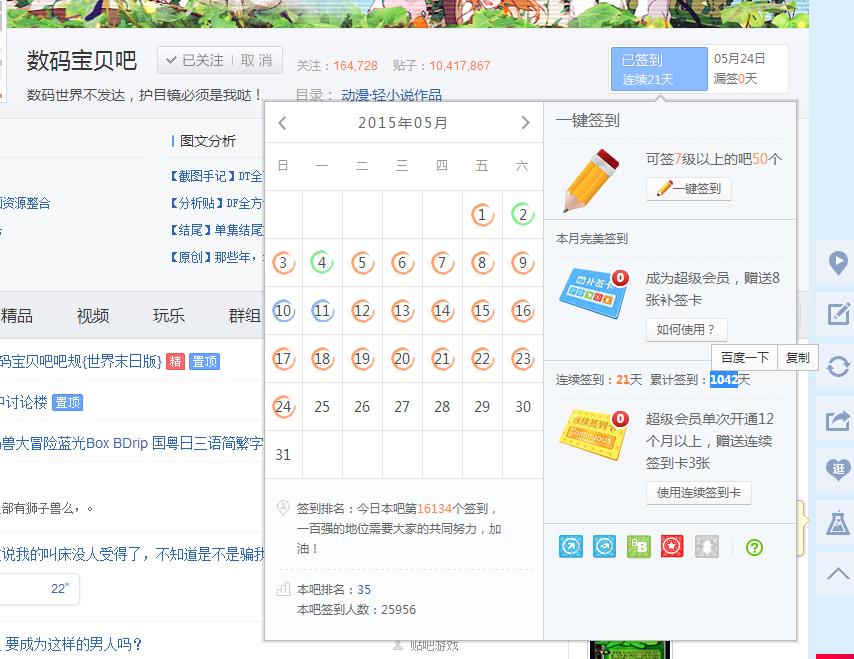Image resolution: width=854 pixels, height=659 pixels.
Task: Click 复制 in the selection popup
Action: (797, 358)
